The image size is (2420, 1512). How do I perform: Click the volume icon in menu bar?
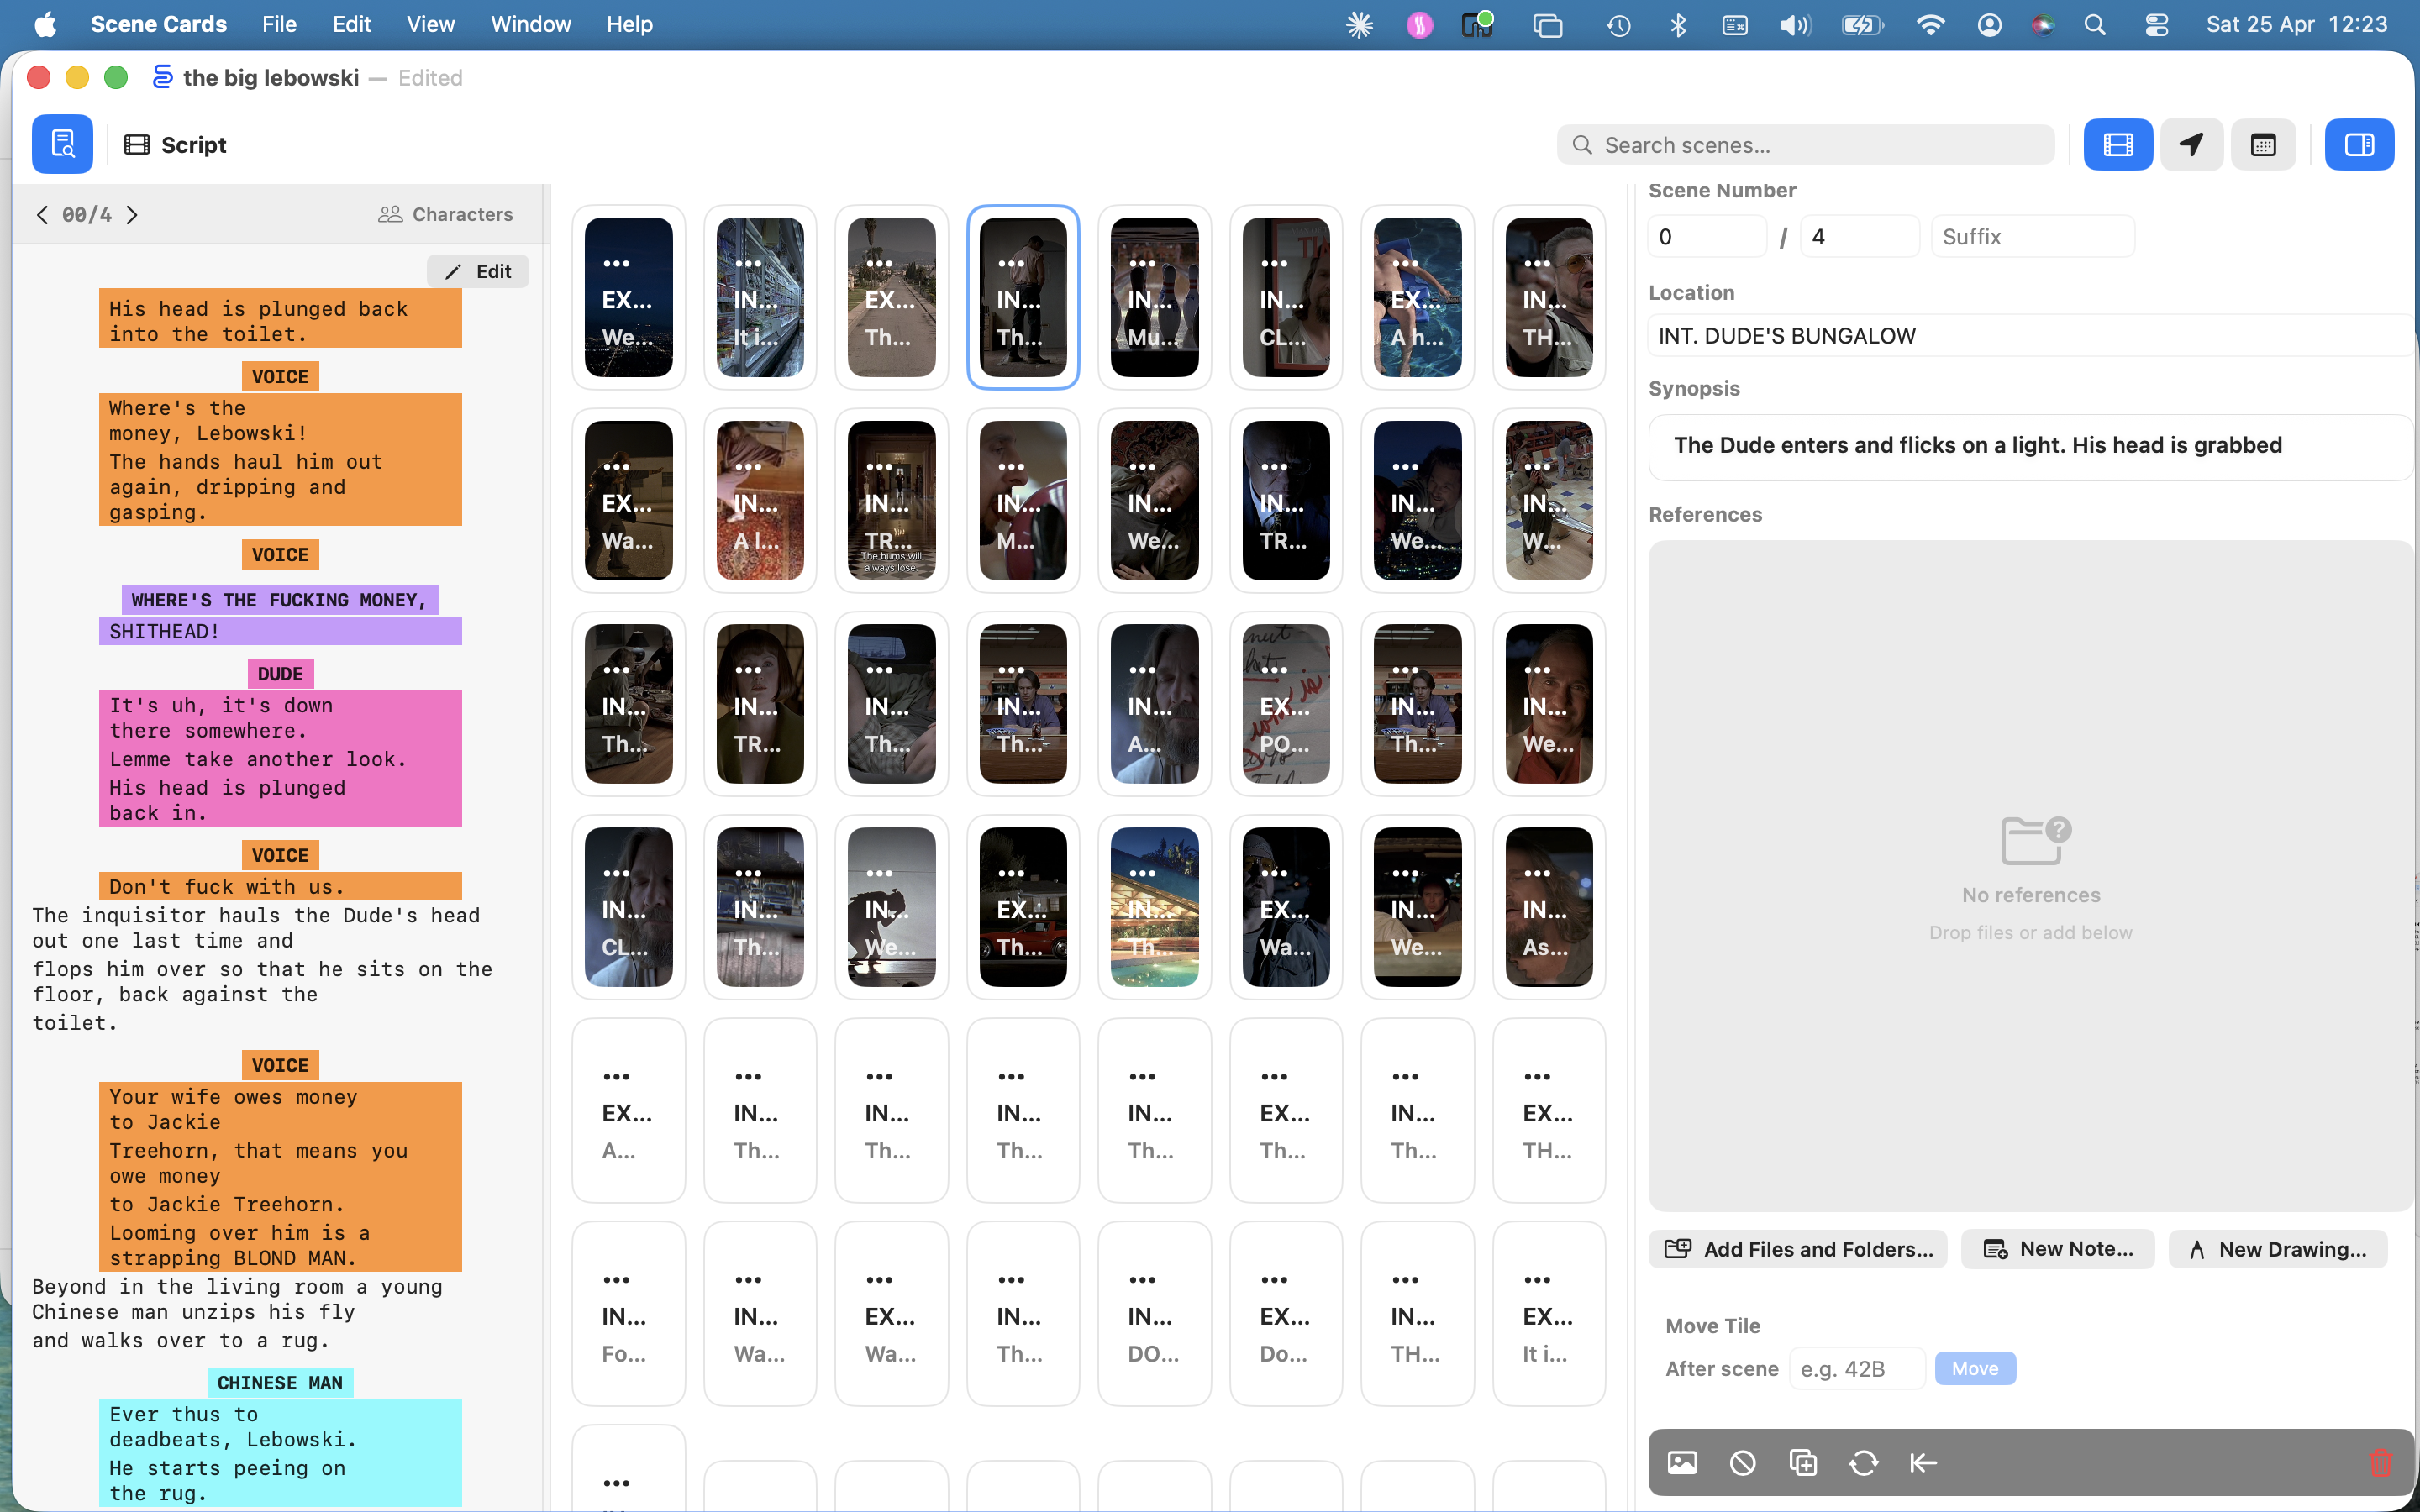(x=1795, y=24)
